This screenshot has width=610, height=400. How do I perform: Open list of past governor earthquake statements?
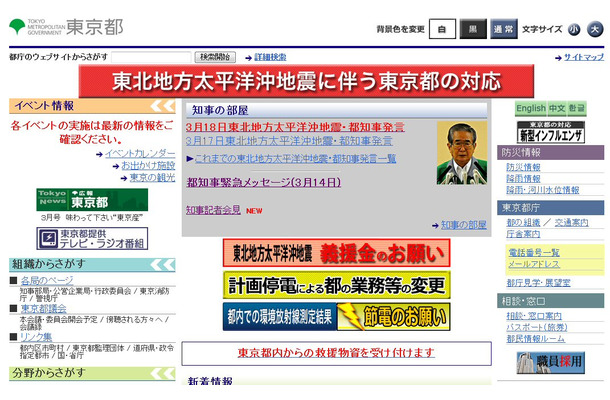(295, 159)
